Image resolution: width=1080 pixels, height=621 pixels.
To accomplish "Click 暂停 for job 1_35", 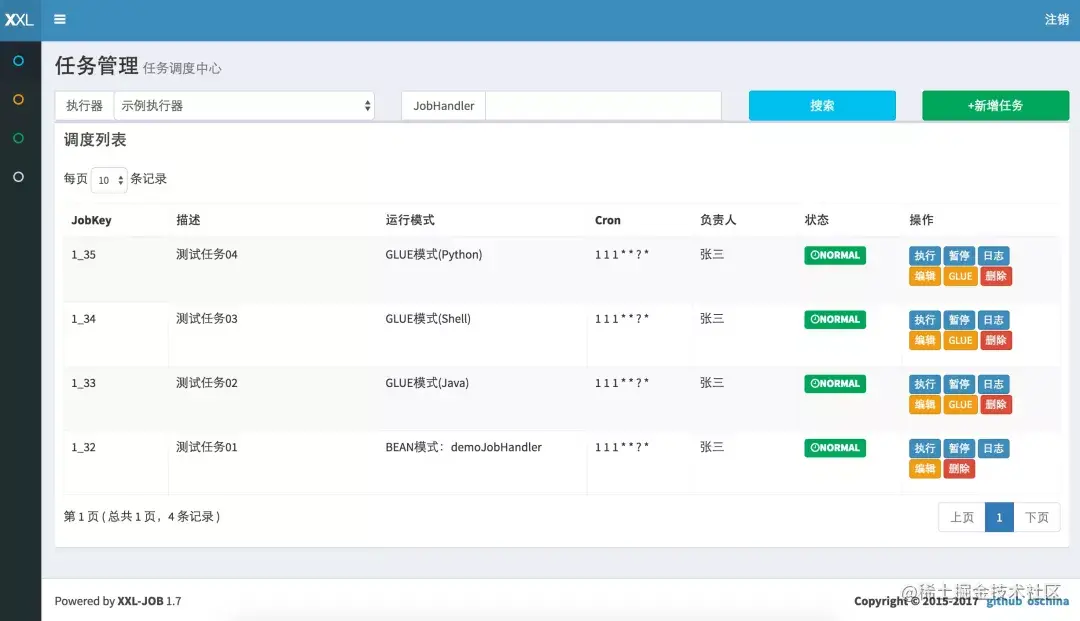I will click(x=959, y=255).
